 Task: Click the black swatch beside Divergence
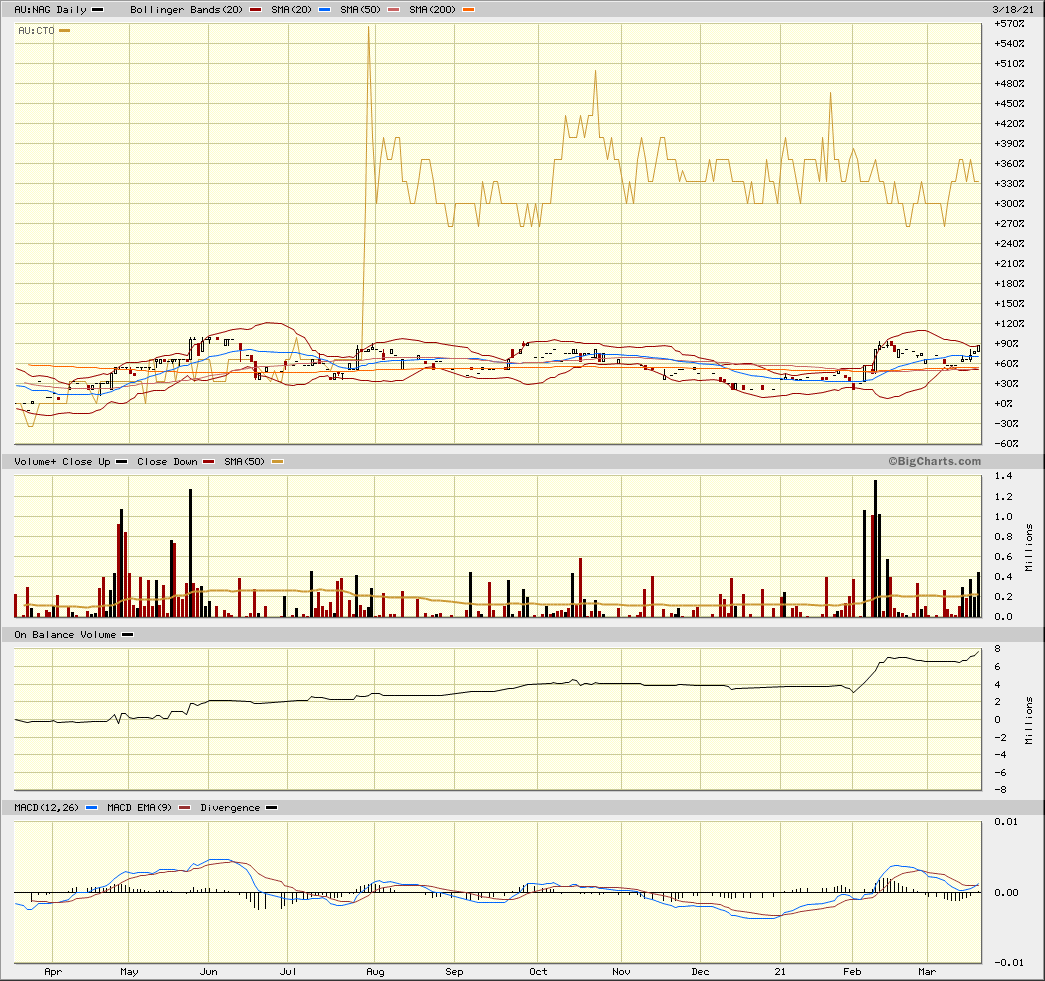pos(271,807)
